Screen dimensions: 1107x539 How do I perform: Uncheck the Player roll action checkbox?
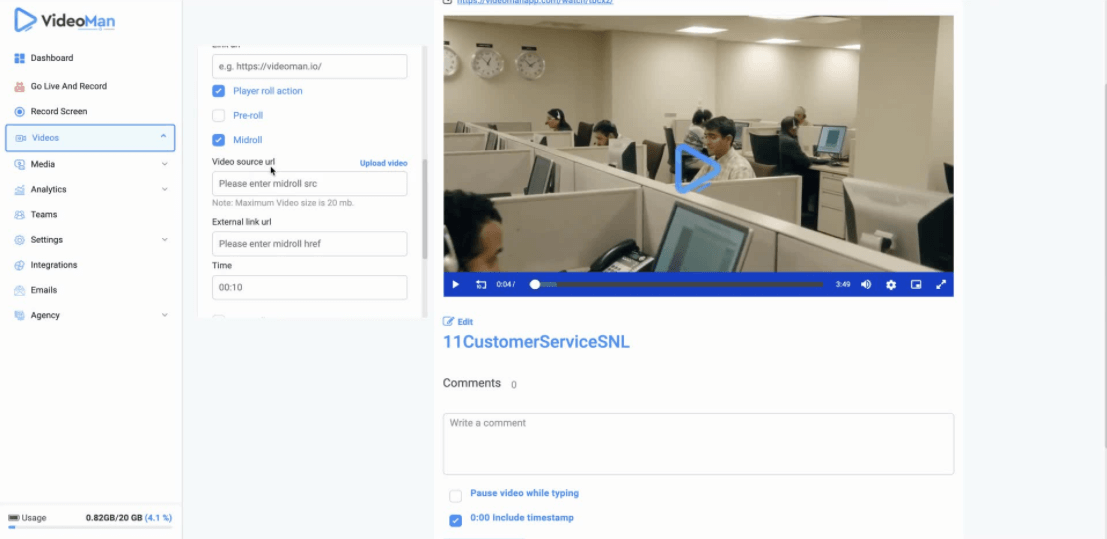point(219,91)
